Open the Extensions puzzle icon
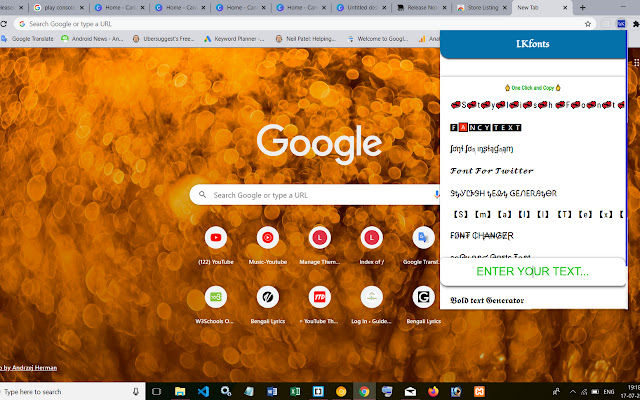Screen dimensions: 640x400 636,24
